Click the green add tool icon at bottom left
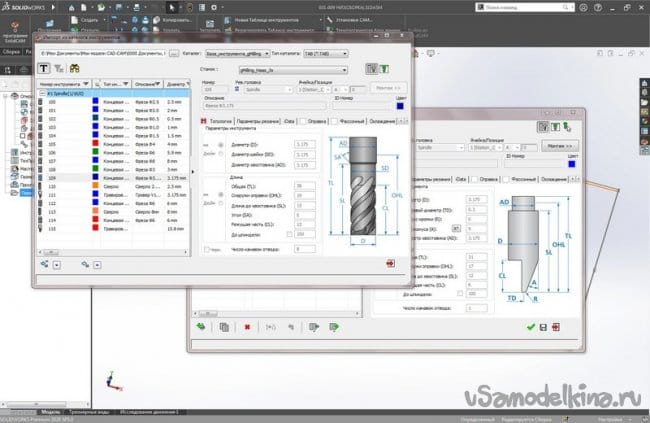The height and width of the screenshot is (423, 650). coord(201,326)
